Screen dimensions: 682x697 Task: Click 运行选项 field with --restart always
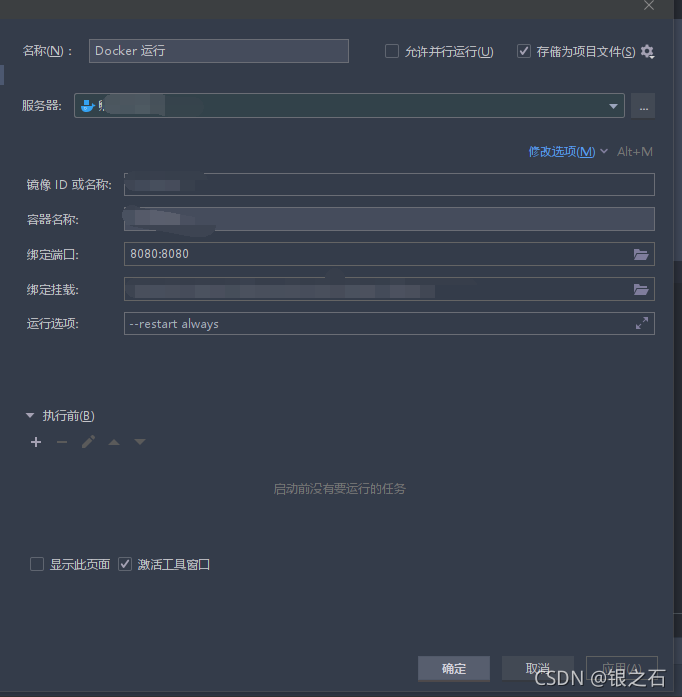(389, 323)
